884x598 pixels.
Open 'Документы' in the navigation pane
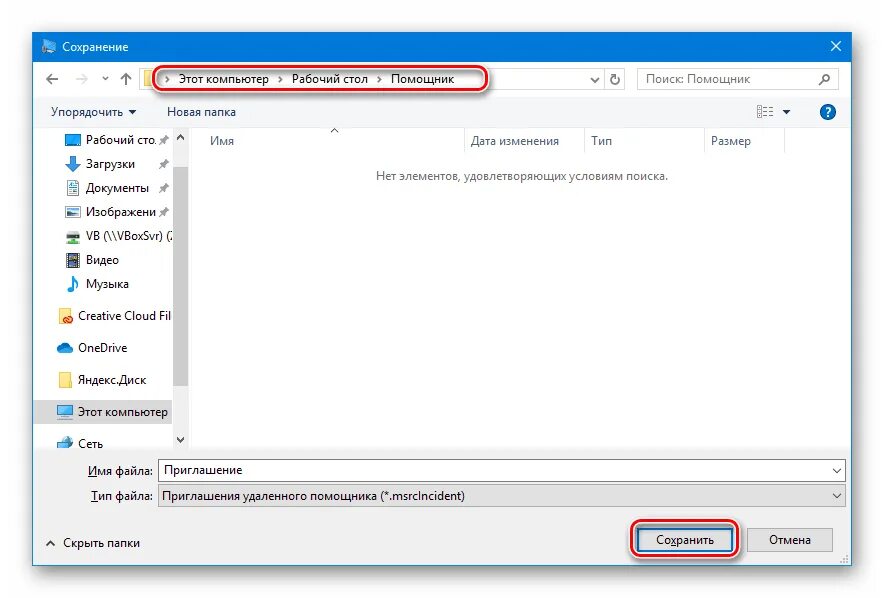click(107, 188)
